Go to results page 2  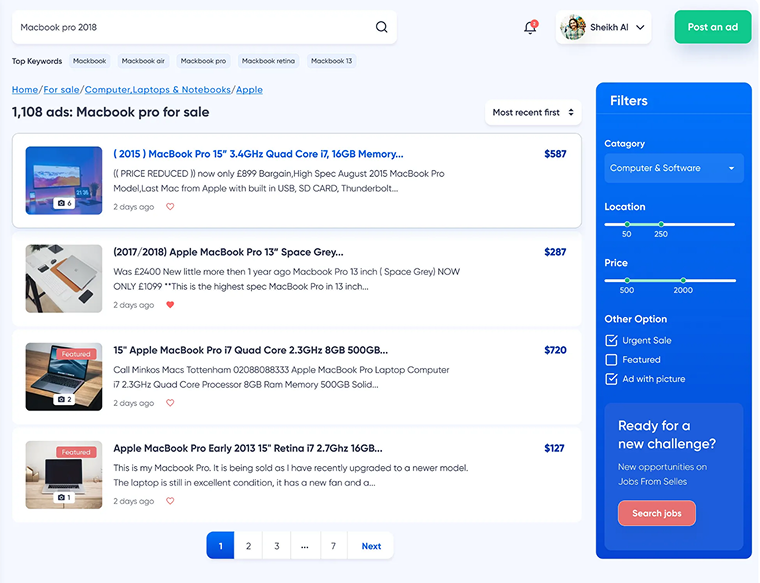248,546
